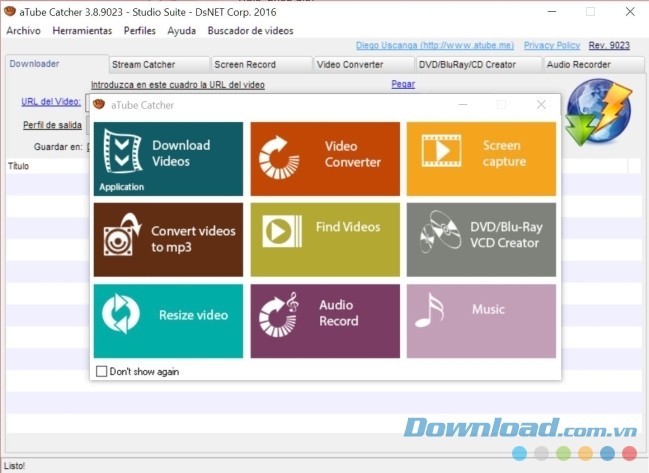649x473 pixels.
Task: Close the aTube Catcher launcher dialog
Action: (x=541, y=104)
